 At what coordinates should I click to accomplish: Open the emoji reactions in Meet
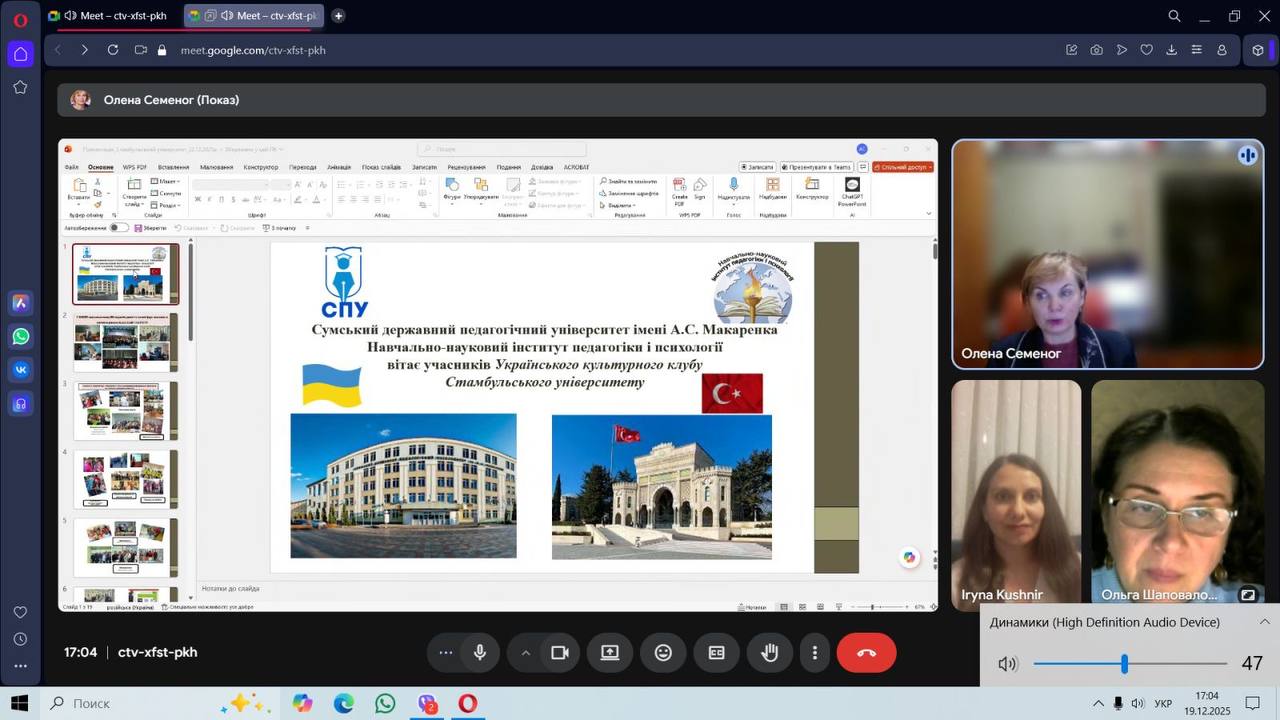663,653
